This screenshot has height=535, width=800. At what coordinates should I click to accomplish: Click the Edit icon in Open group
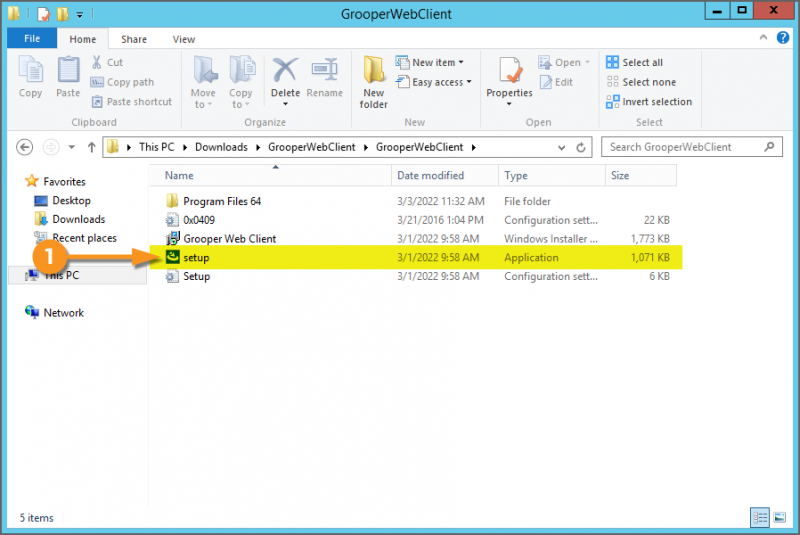[x=546, y=82]
